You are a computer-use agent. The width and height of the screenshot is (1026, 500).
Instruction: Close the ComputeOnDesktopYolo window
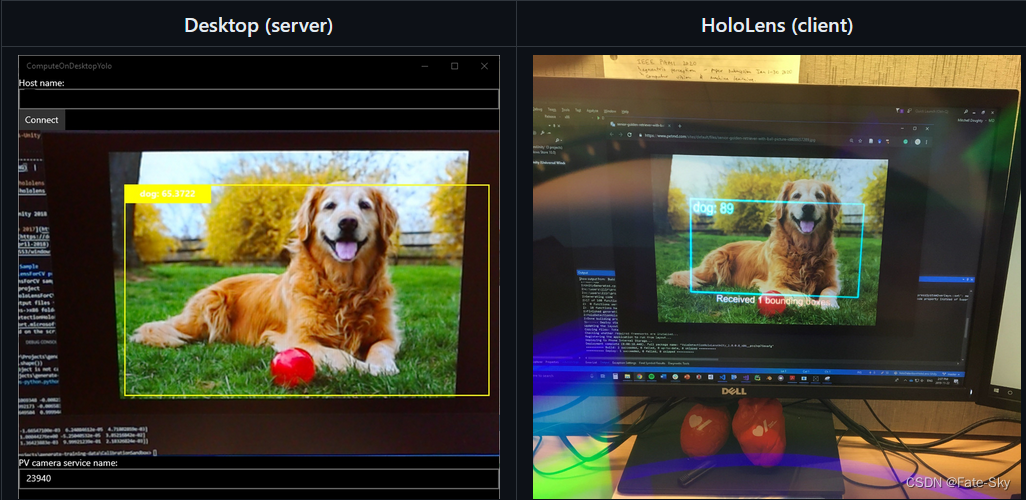(484, 66)
